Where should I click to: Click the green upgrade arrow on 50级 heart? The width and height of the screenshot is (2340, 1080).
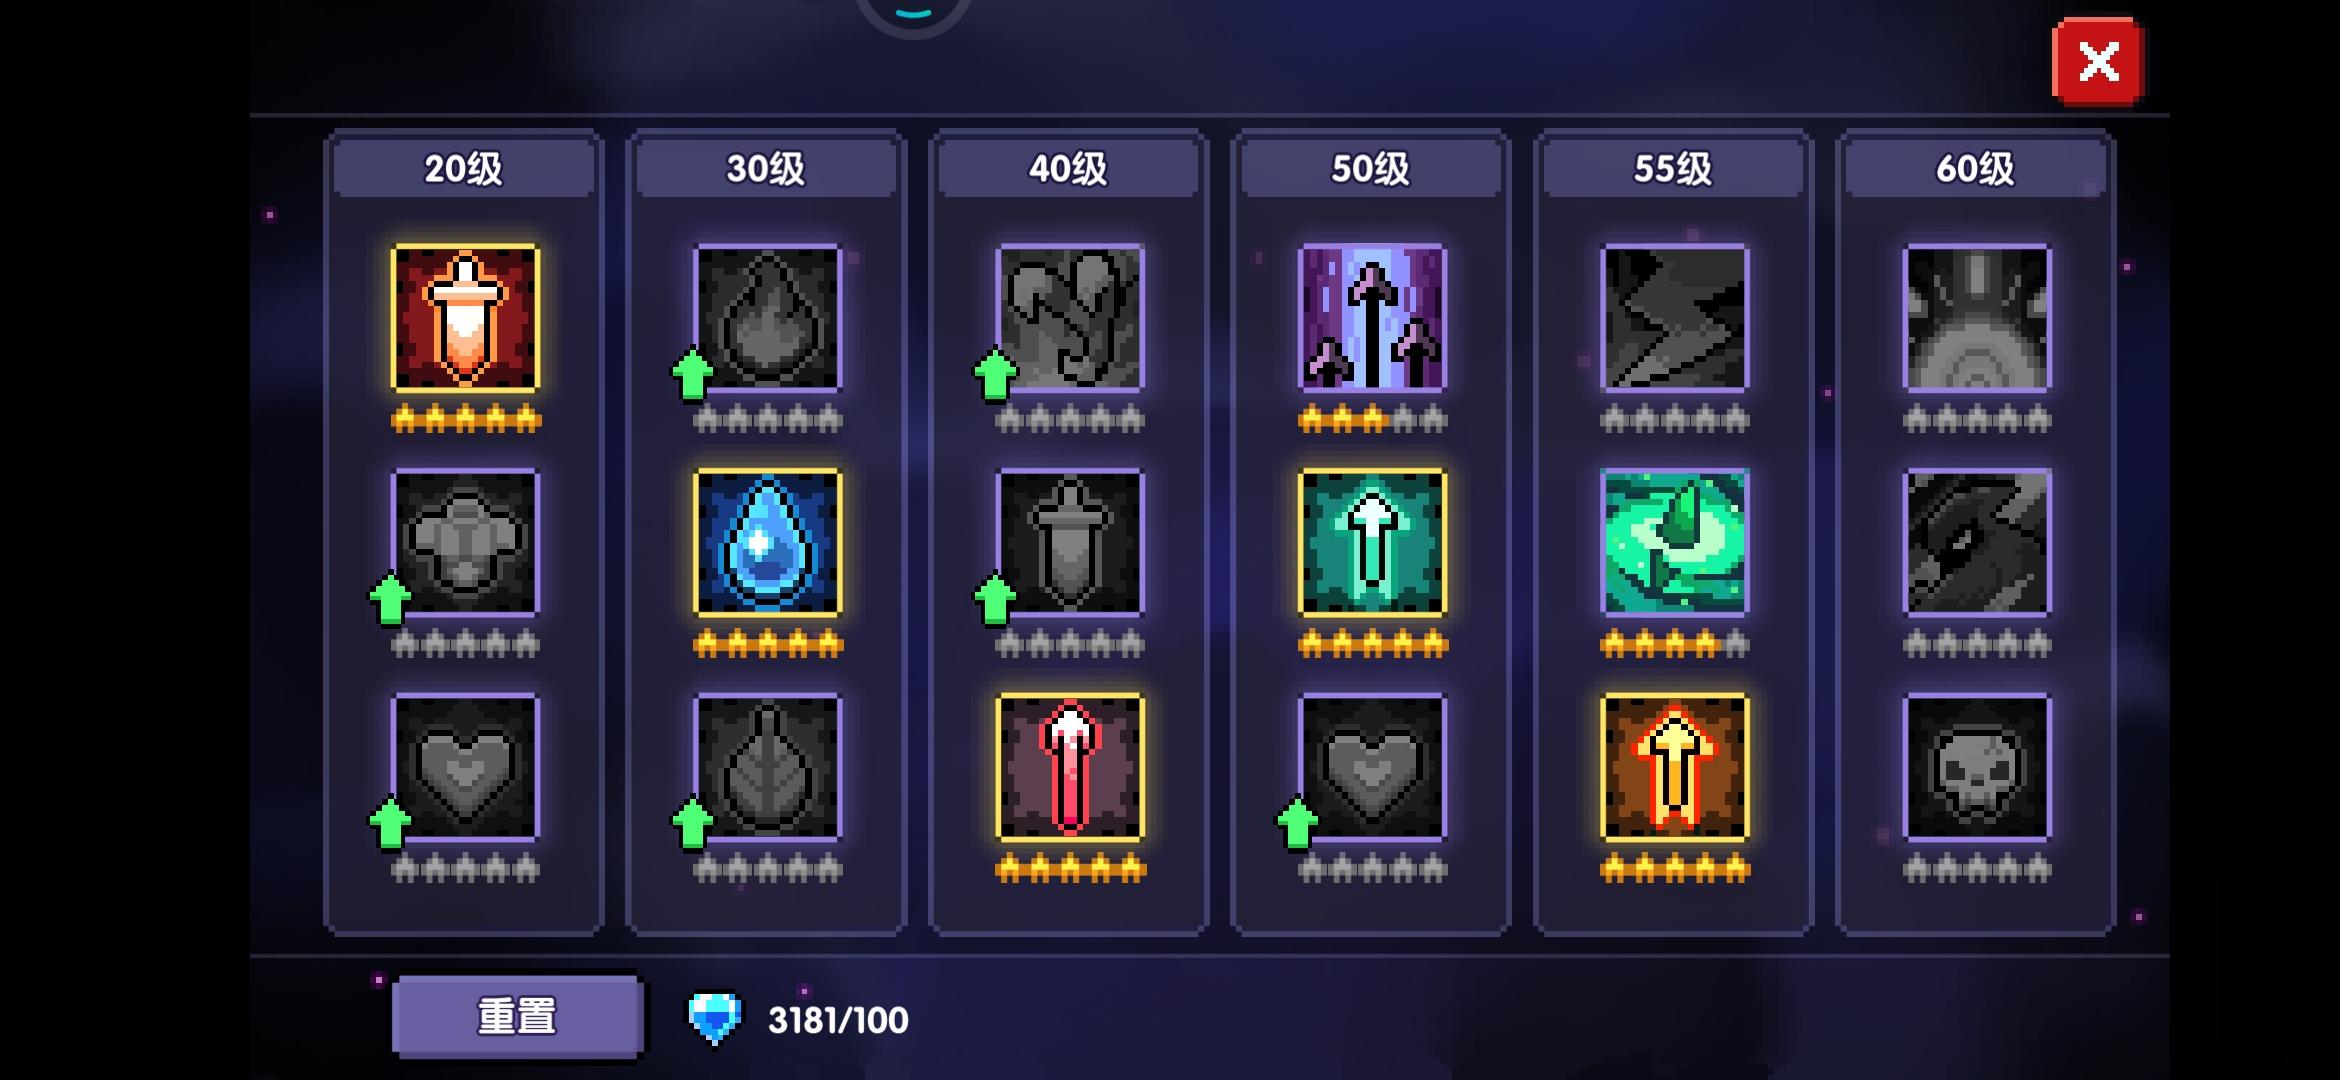click(1297, 822)
